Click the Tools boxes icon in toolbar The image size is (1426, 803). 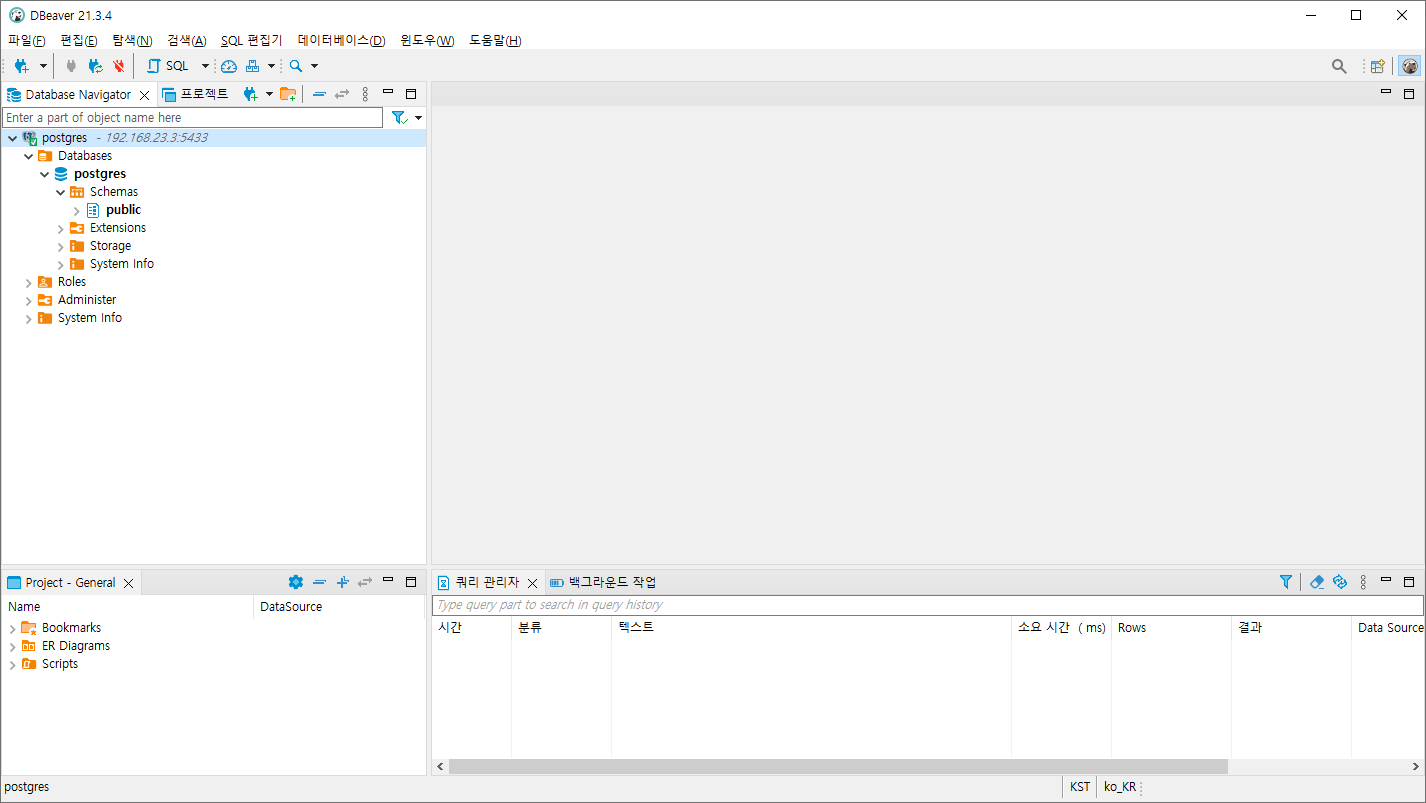tap(253, 66)
